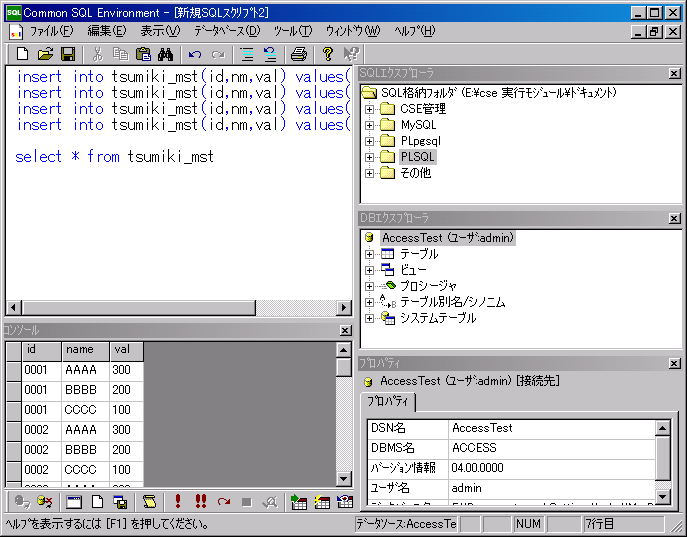
Task: Cut selection with the scissors icon
Action: 97,54
